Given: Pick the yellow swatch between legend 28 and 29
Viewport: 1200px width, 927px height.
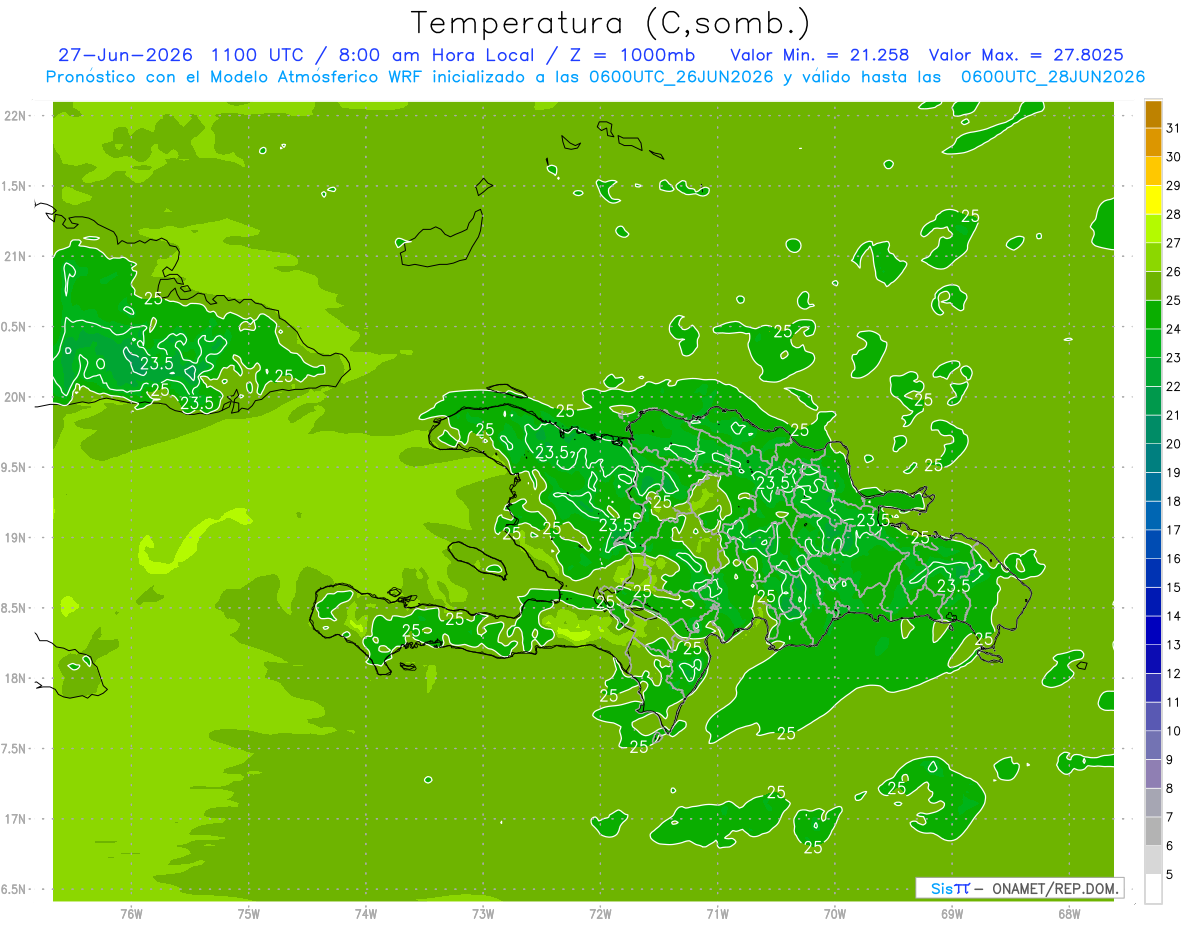Looking at the screenshot, I should pyautogui.click(x=1153, y=200).
